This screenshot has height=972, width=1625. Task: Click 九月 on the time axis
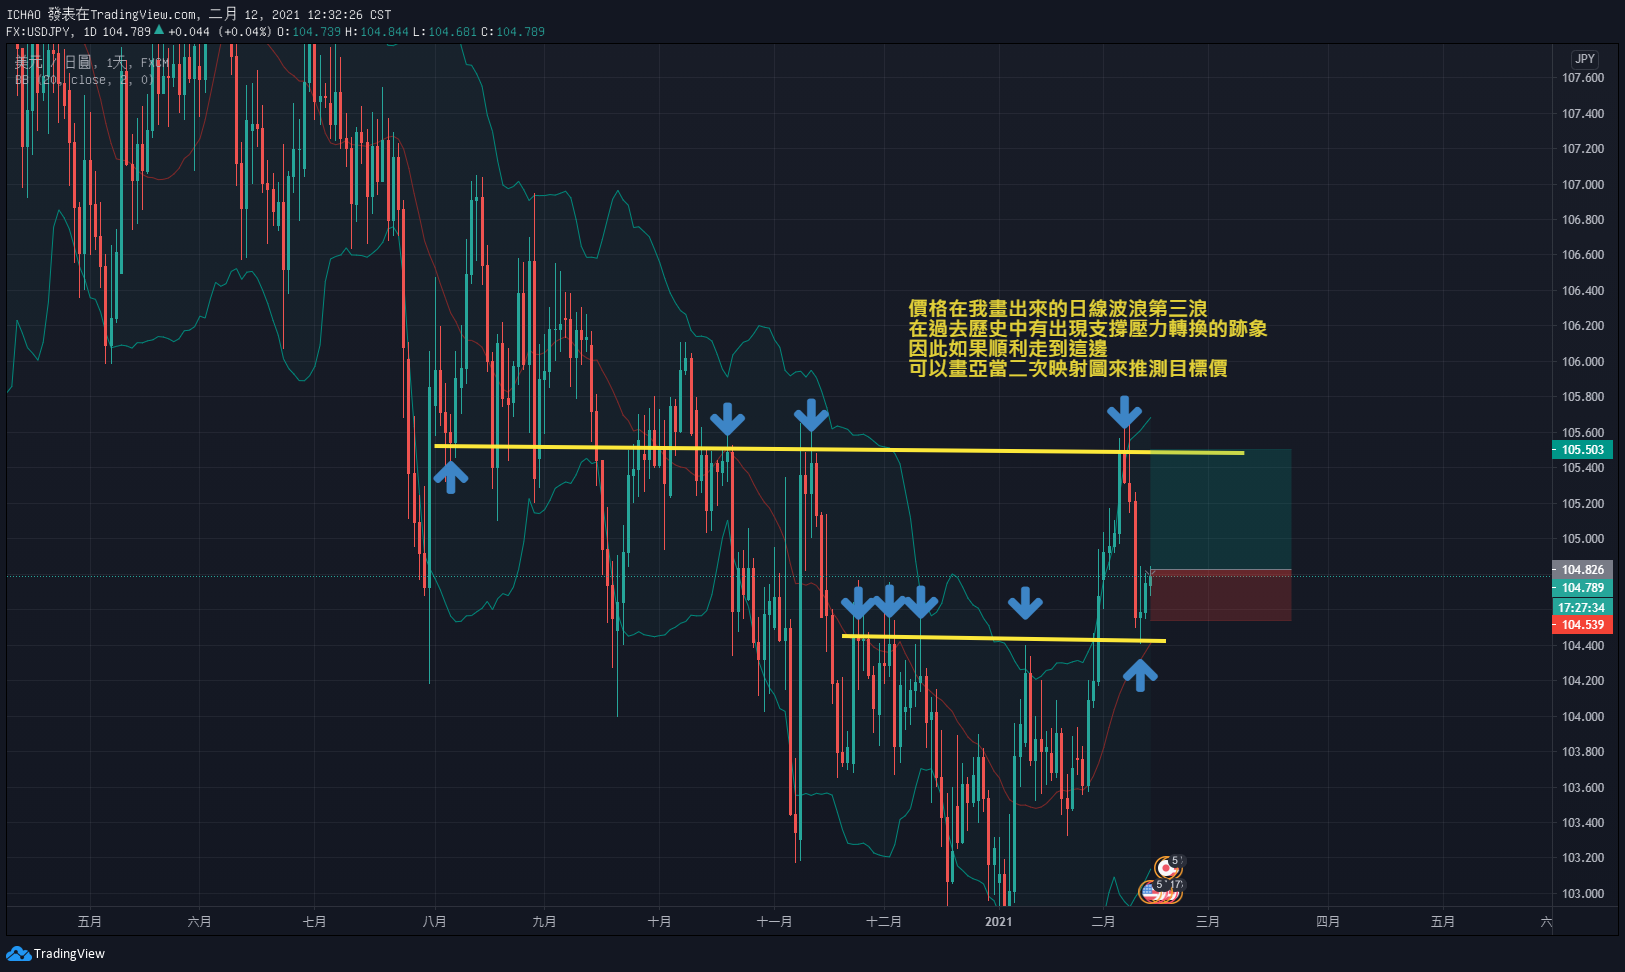[544, 921]
